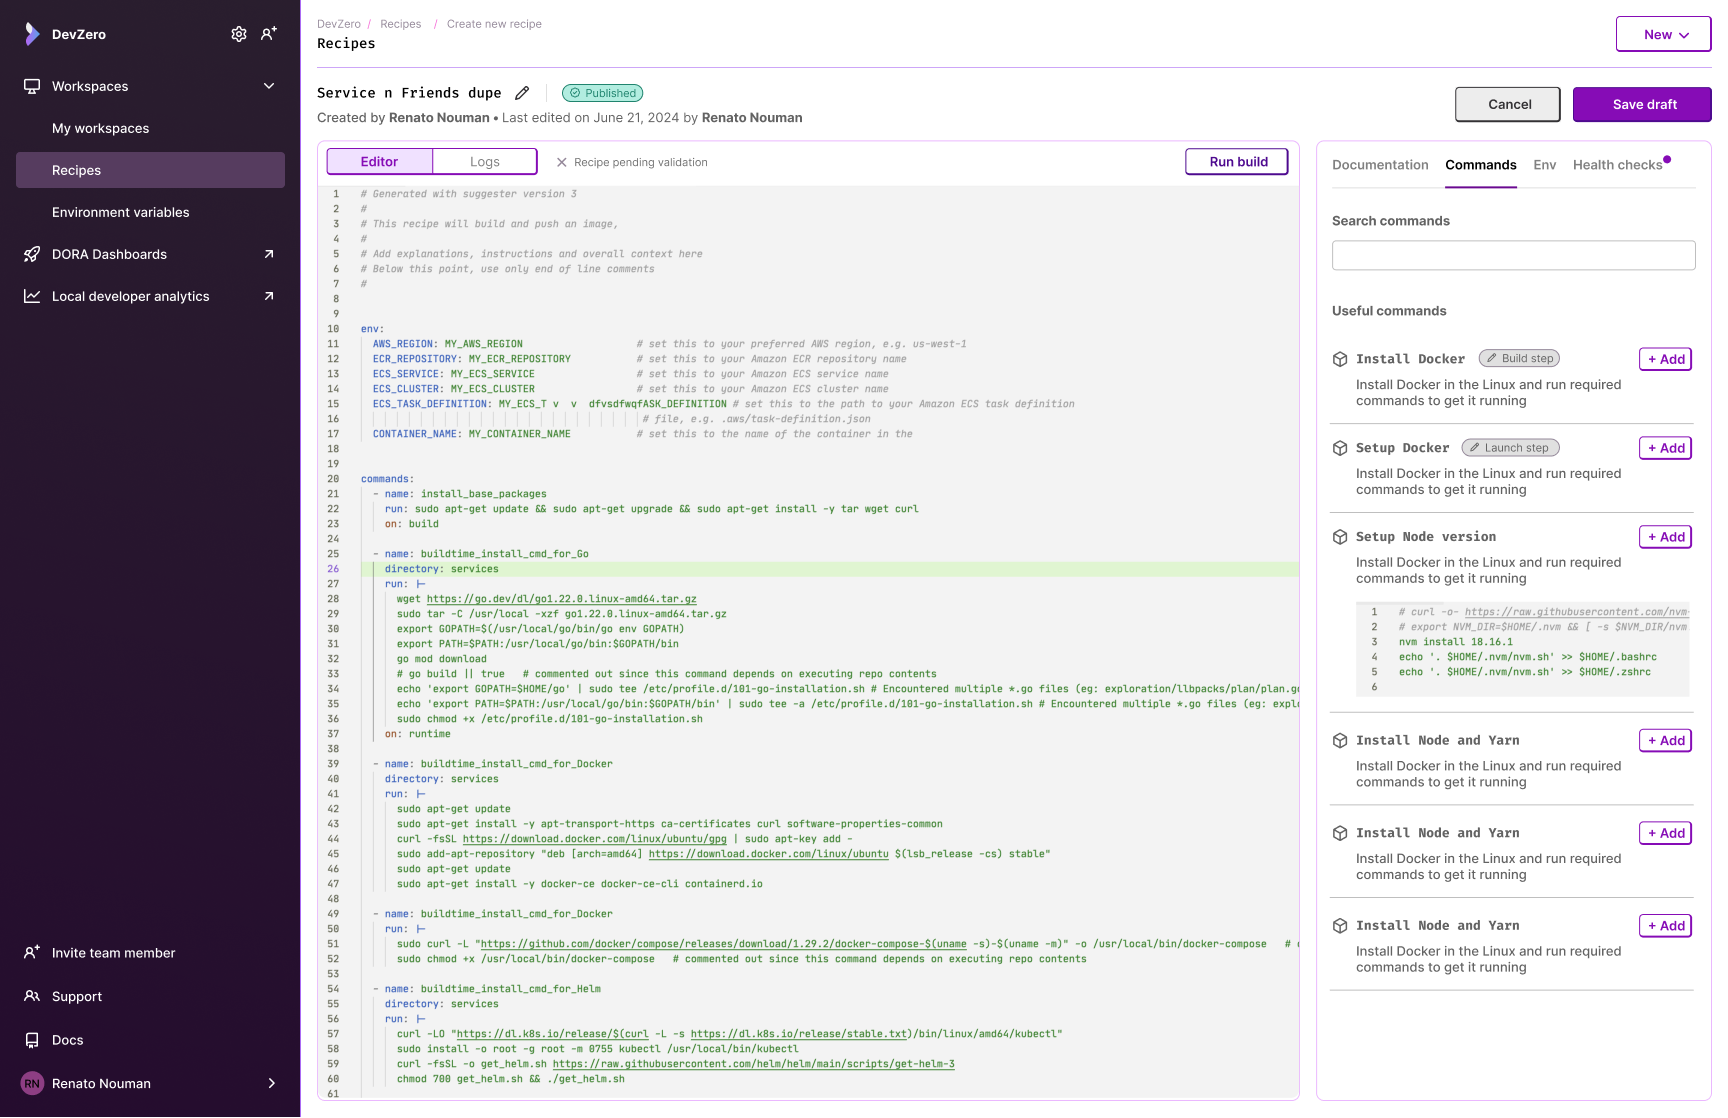Viewport: 1728px width, 1118px height.
Task: Switch to the Logs tab
Action: 484,161
